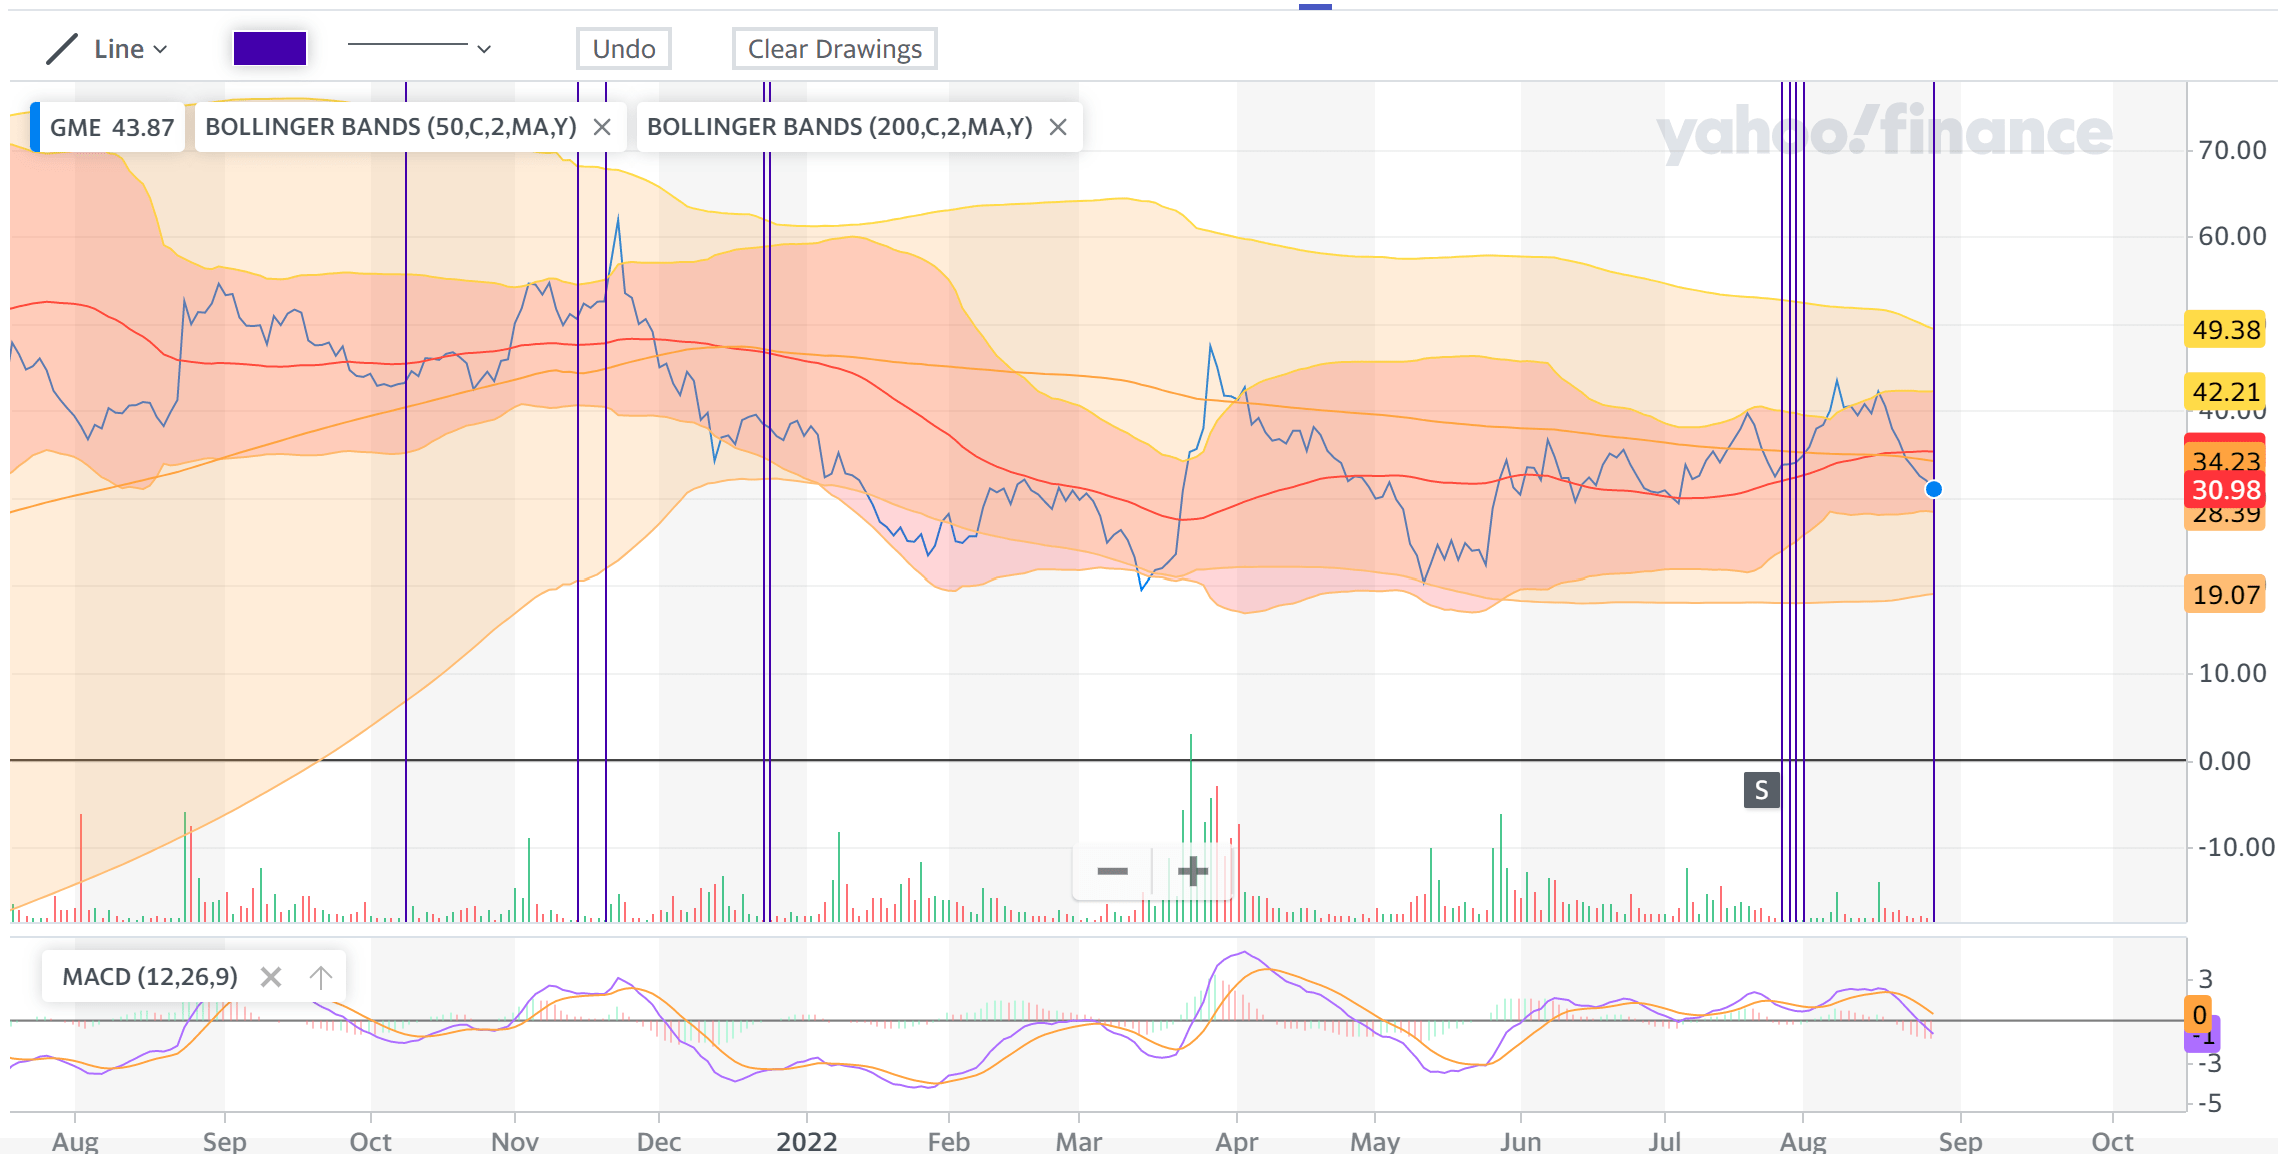2278x1154 pixels.
Task: Pick the purple drawing color swatch
Action: 268,48
